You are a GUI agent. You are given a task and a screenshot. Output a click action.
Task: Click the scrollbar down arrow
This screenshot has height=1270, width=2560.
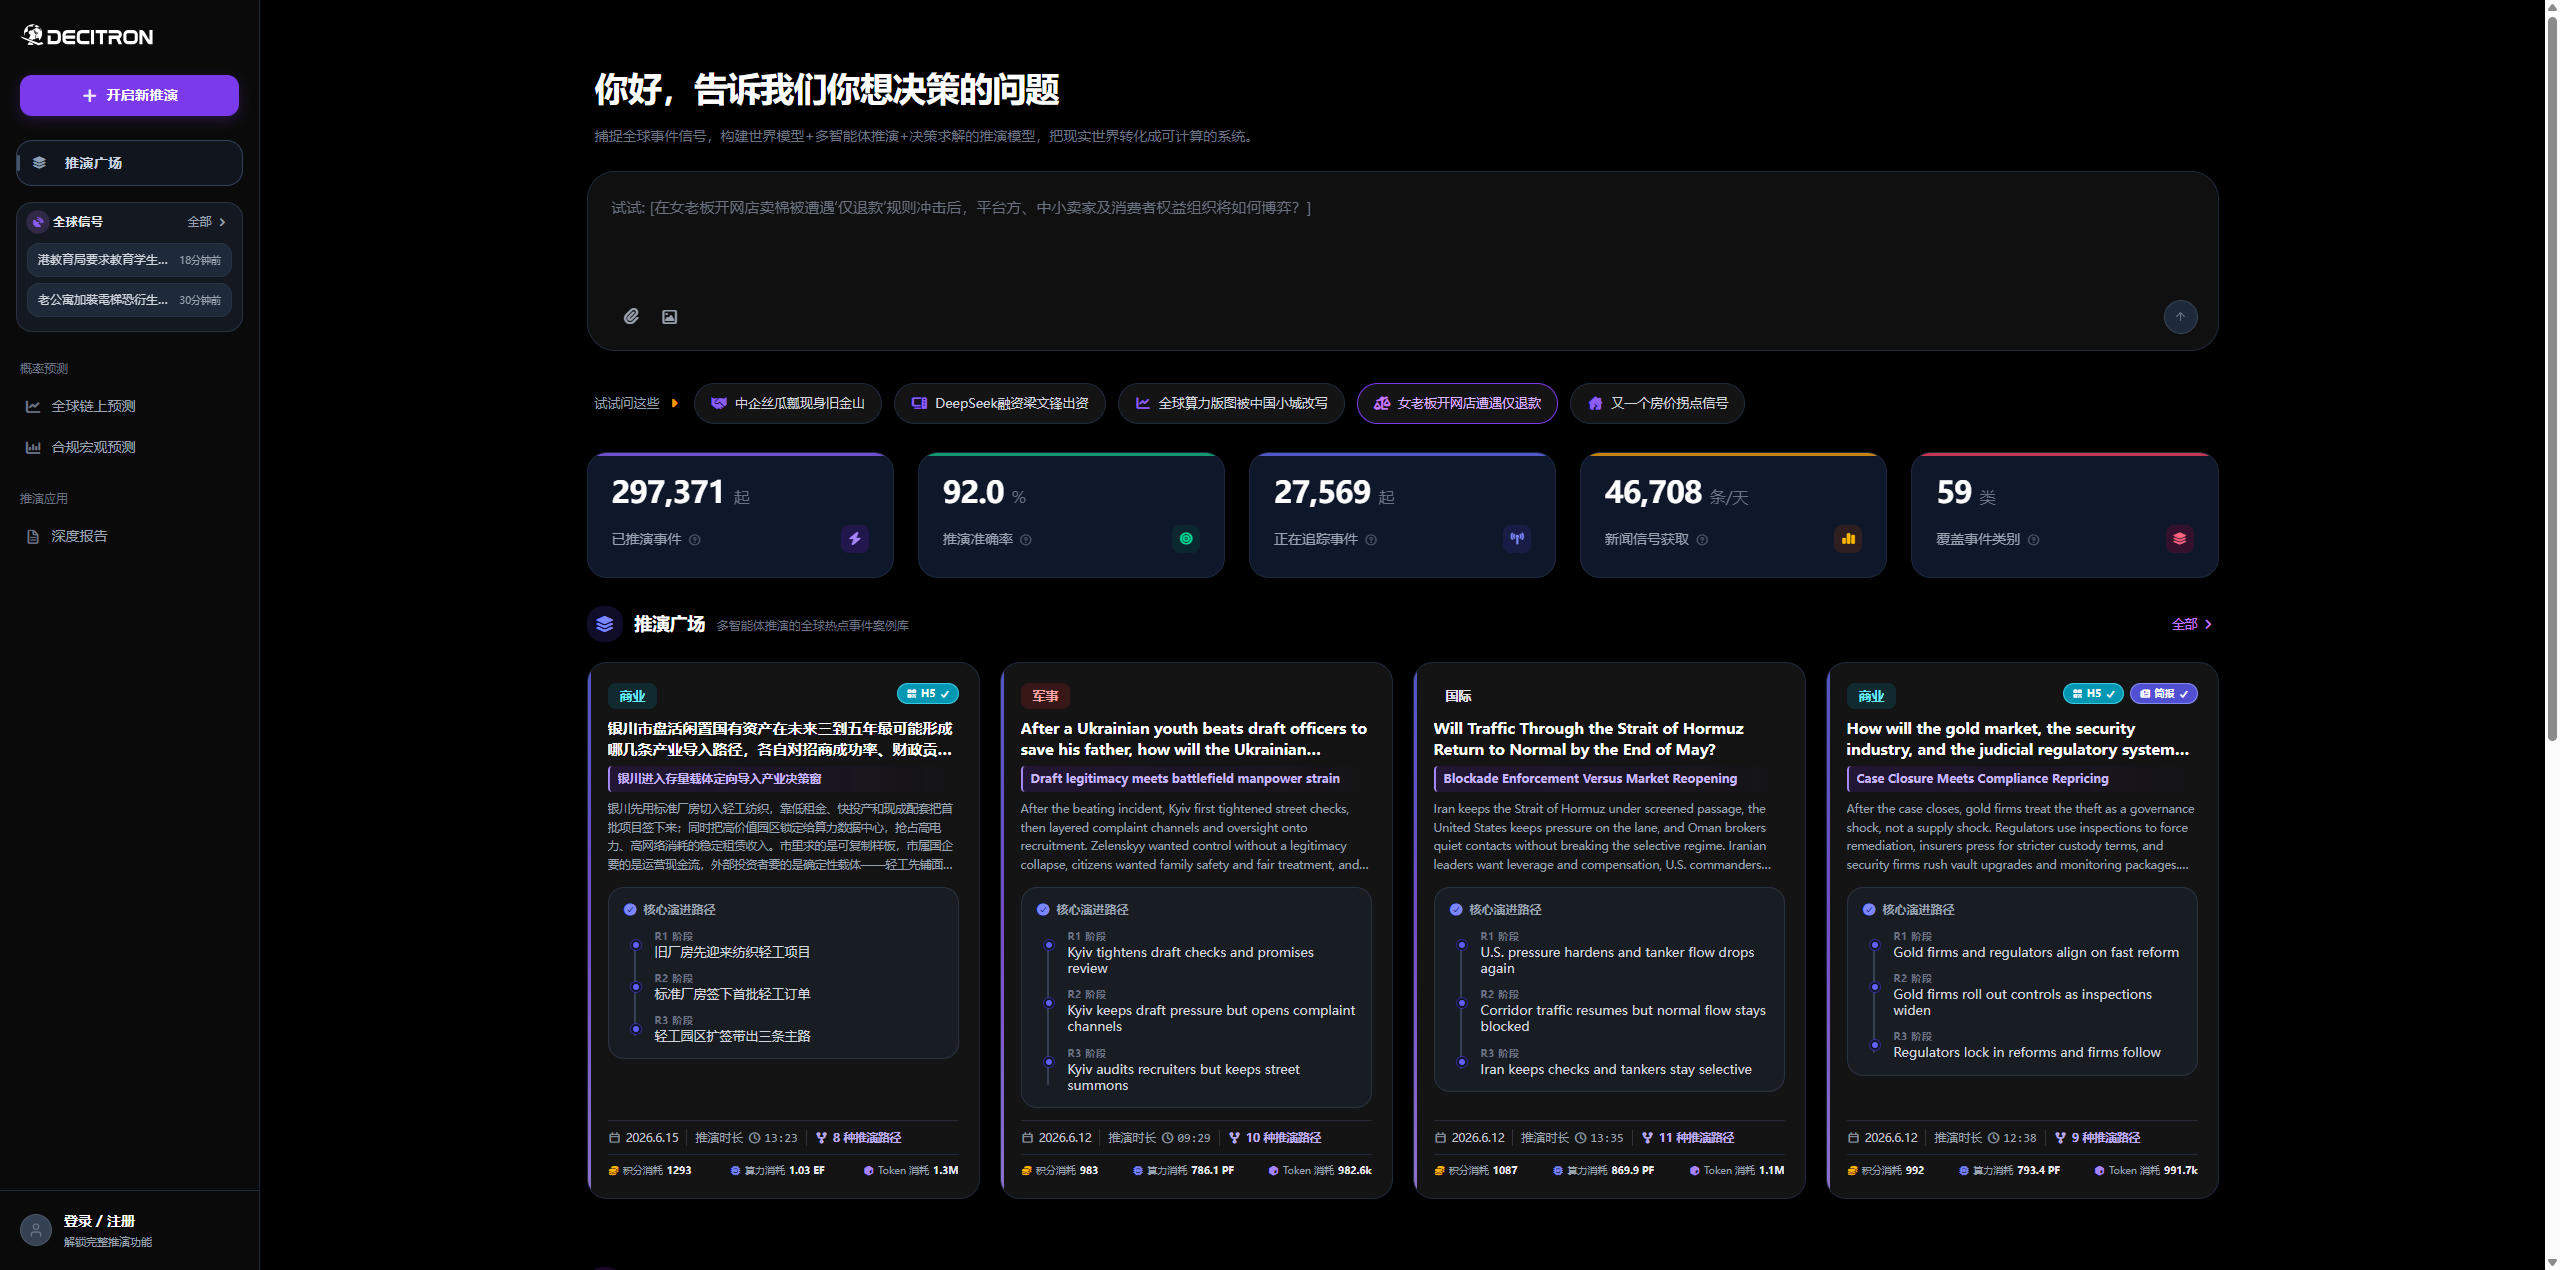pos(2552,1262)
